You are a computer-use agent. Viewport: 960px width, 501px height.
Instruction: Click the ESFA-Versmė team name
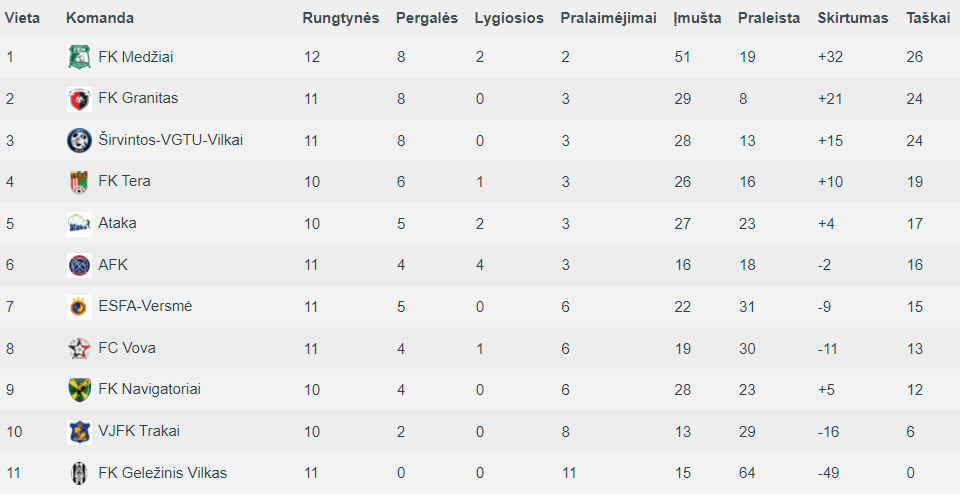(x=145, y=306)
